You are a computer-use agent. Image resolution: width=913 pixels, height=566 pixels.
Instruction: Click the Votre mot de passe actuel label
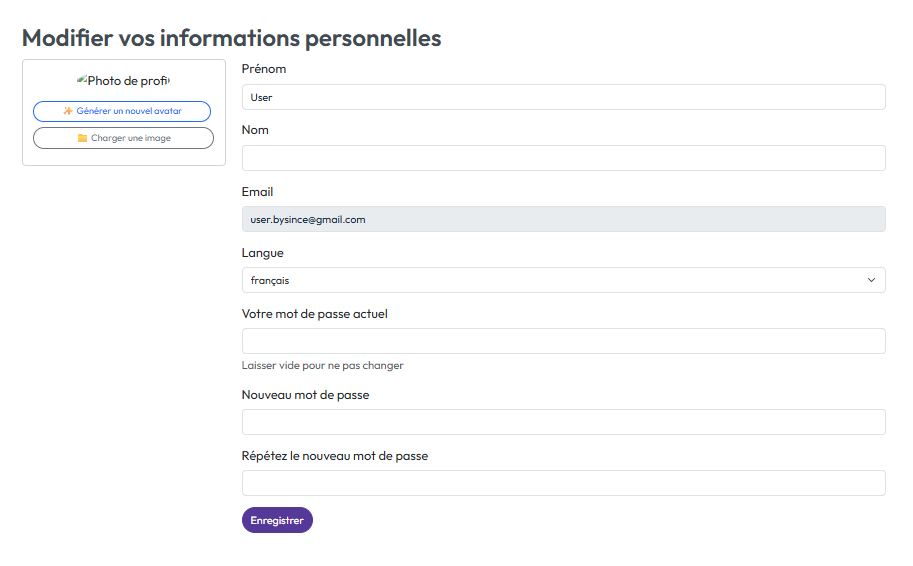click(314, 314)
